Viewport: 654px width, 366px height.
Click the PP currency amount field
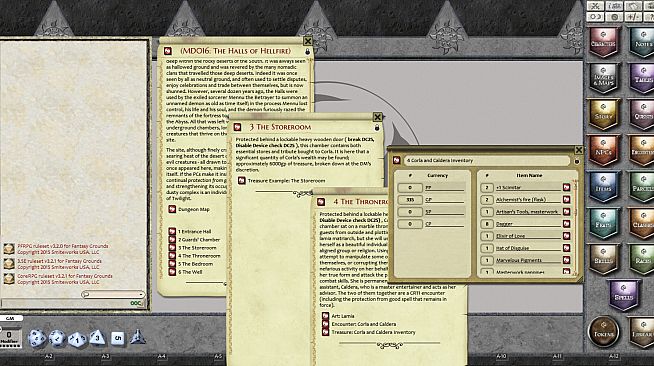(410, 188)
